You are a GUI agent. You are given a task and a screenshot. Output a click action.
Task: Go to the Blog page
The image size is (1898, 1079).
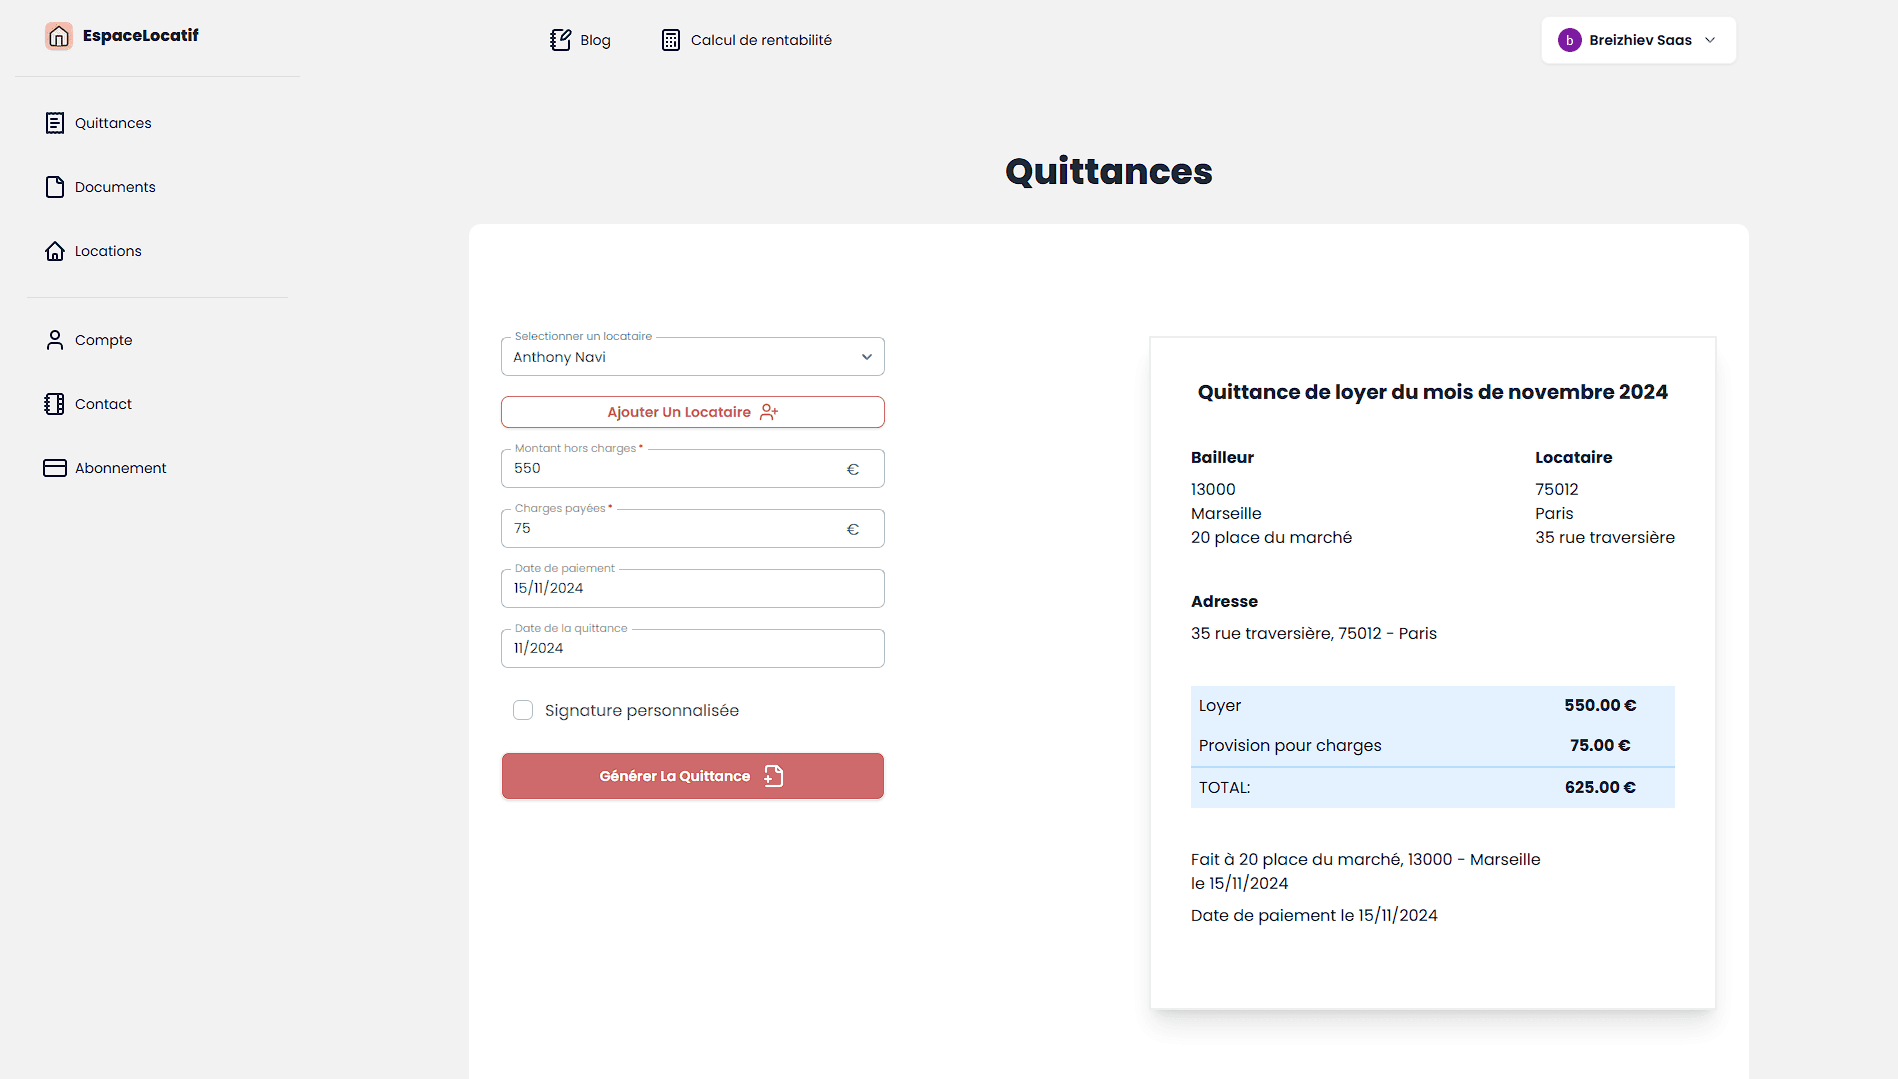pyautogui.click(x=580, y=40)
